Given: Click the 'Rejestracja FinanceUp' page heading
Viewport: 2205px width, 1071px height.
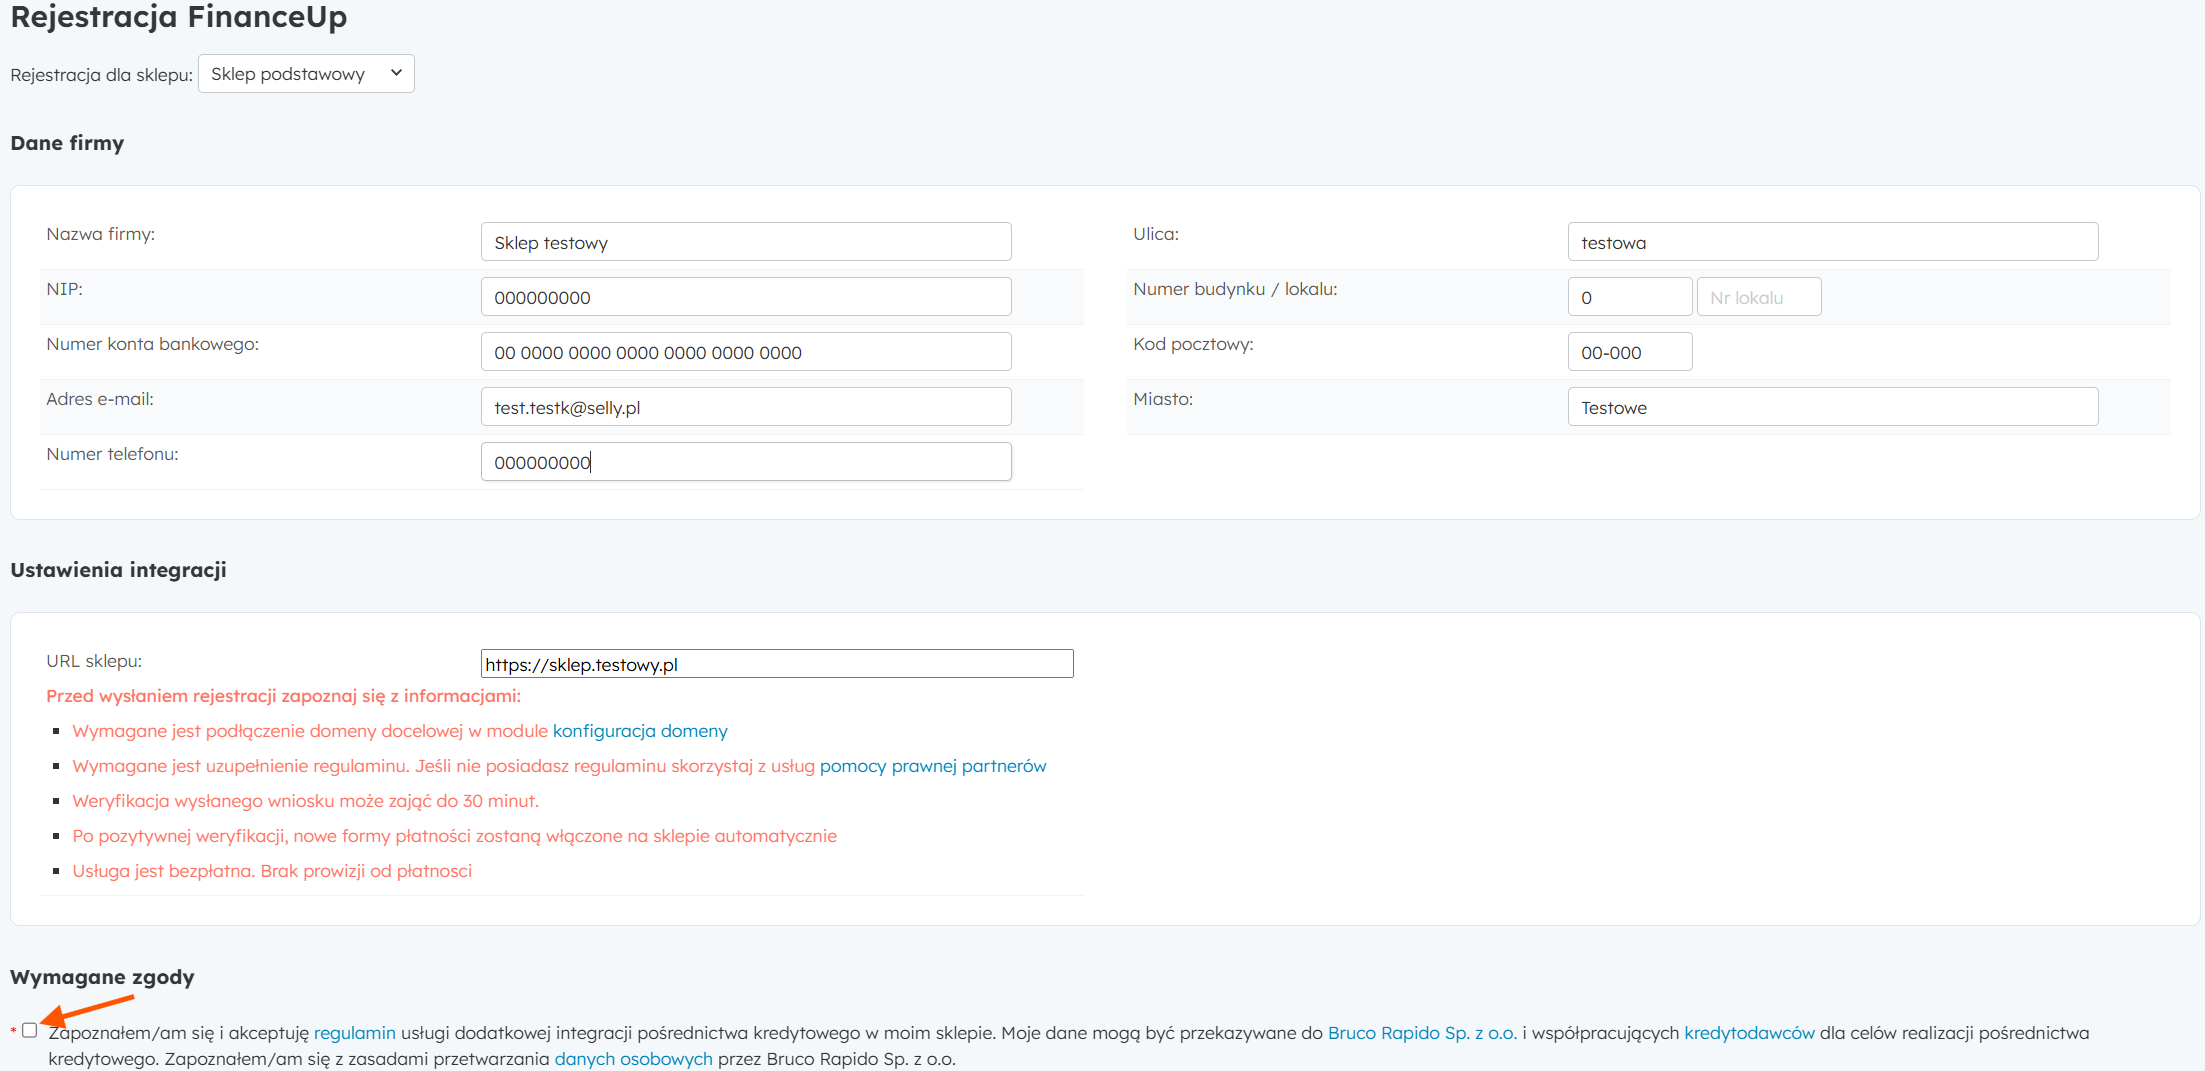Looking at the screenshot, I should (x=179, y=17).
